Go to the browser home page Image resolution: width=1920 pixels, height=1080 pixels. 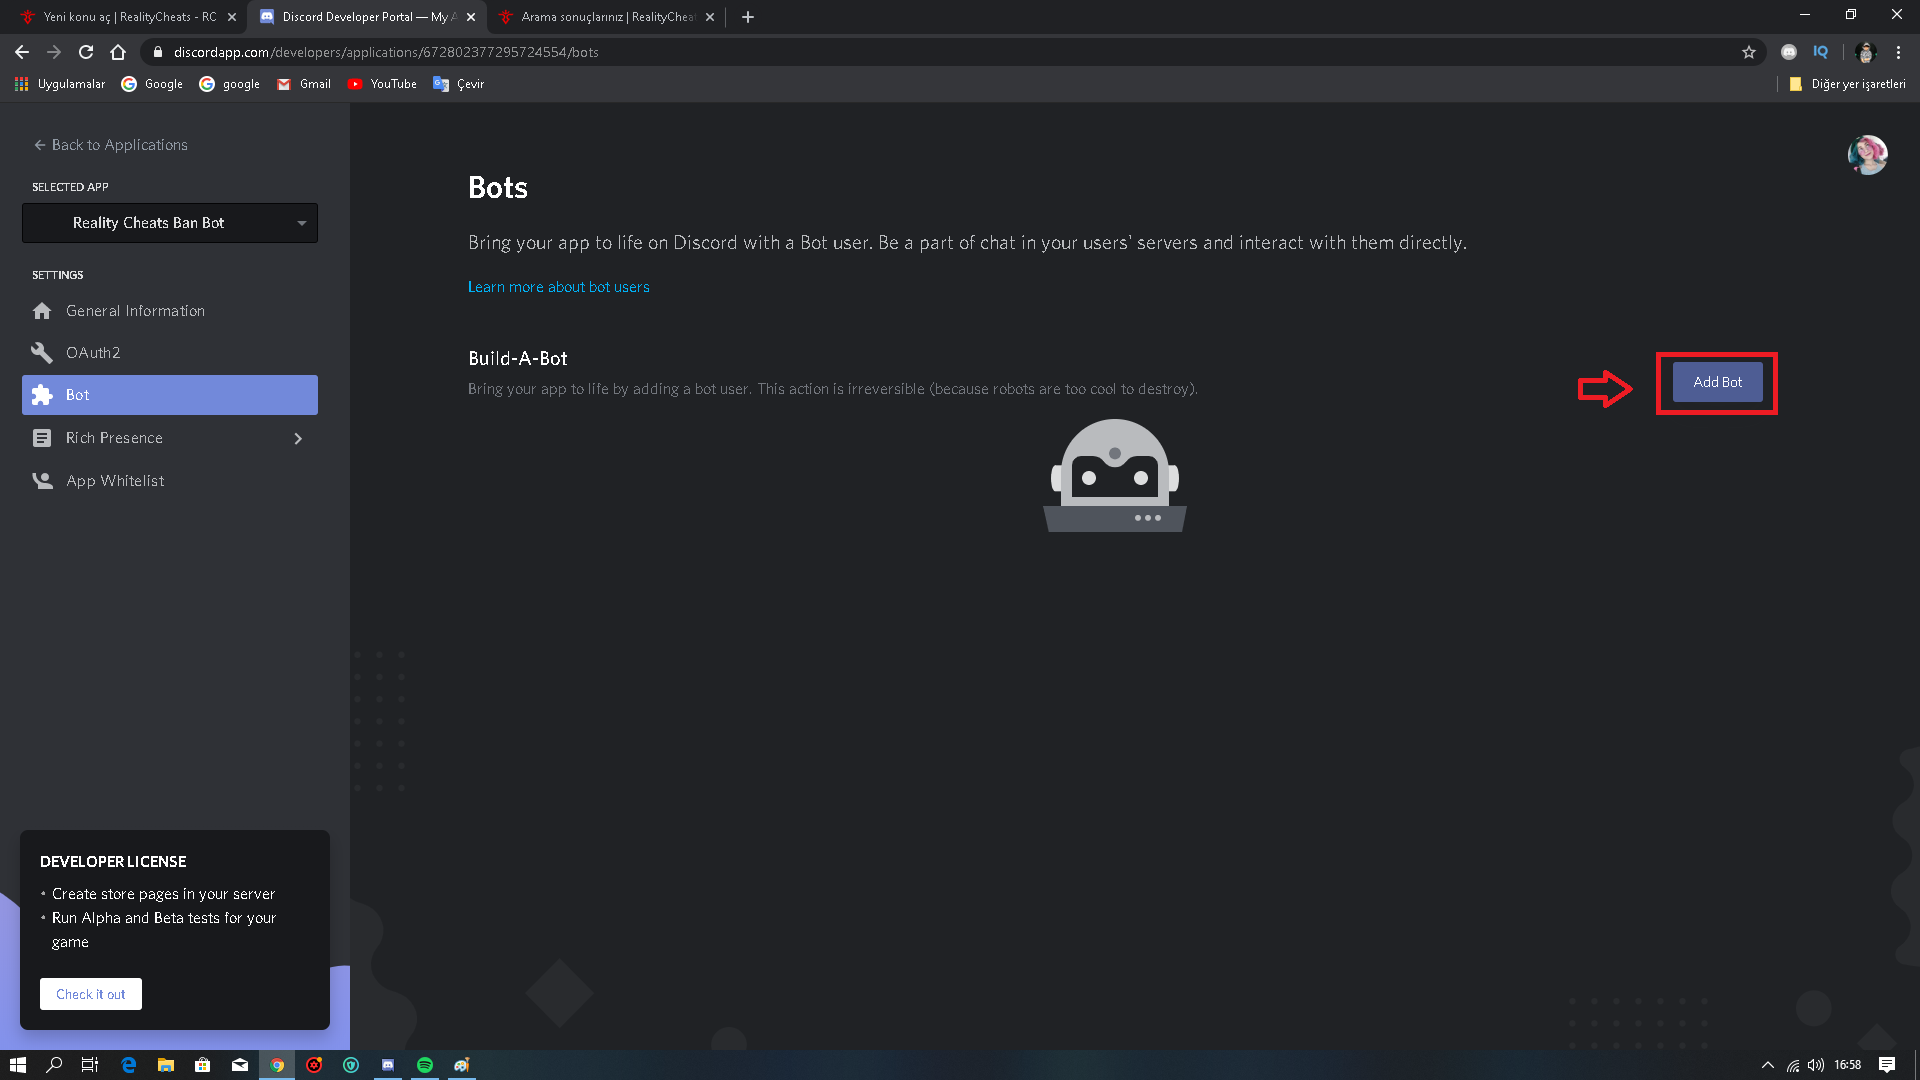point(118,52)
